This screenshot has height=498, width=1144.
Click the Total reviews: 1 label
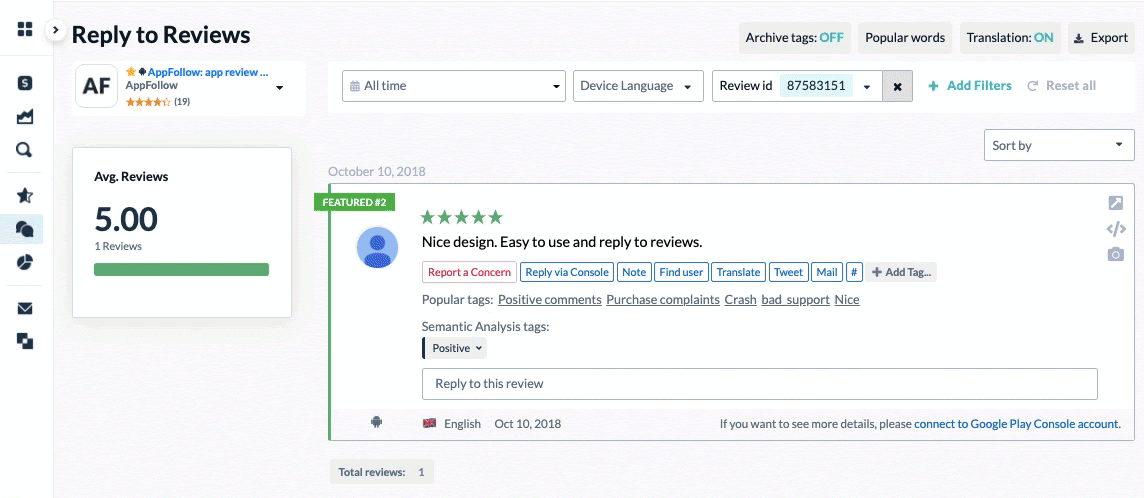(382, 472)
